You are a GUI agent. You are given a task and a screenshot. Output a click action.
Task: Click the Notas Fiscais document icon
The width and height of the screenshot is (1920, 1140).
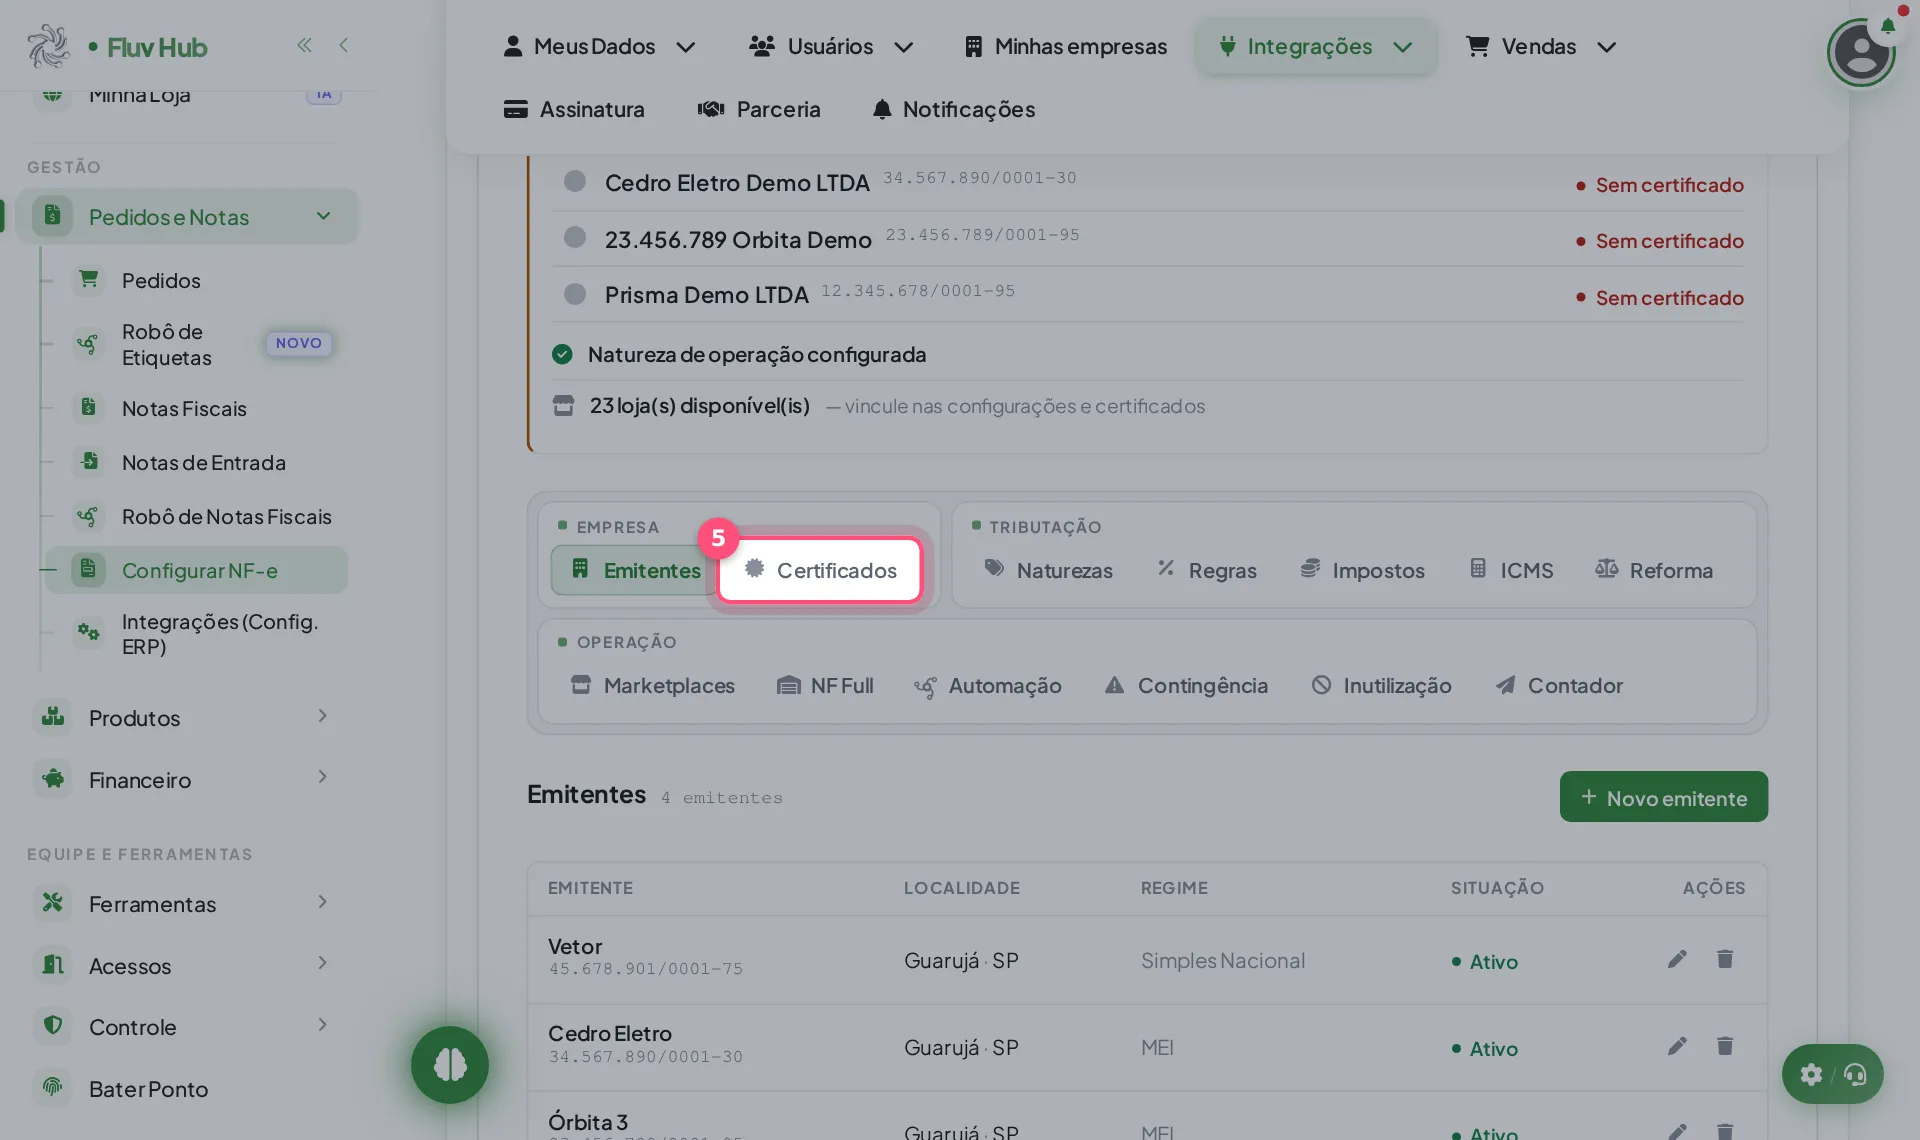(89, 407)
